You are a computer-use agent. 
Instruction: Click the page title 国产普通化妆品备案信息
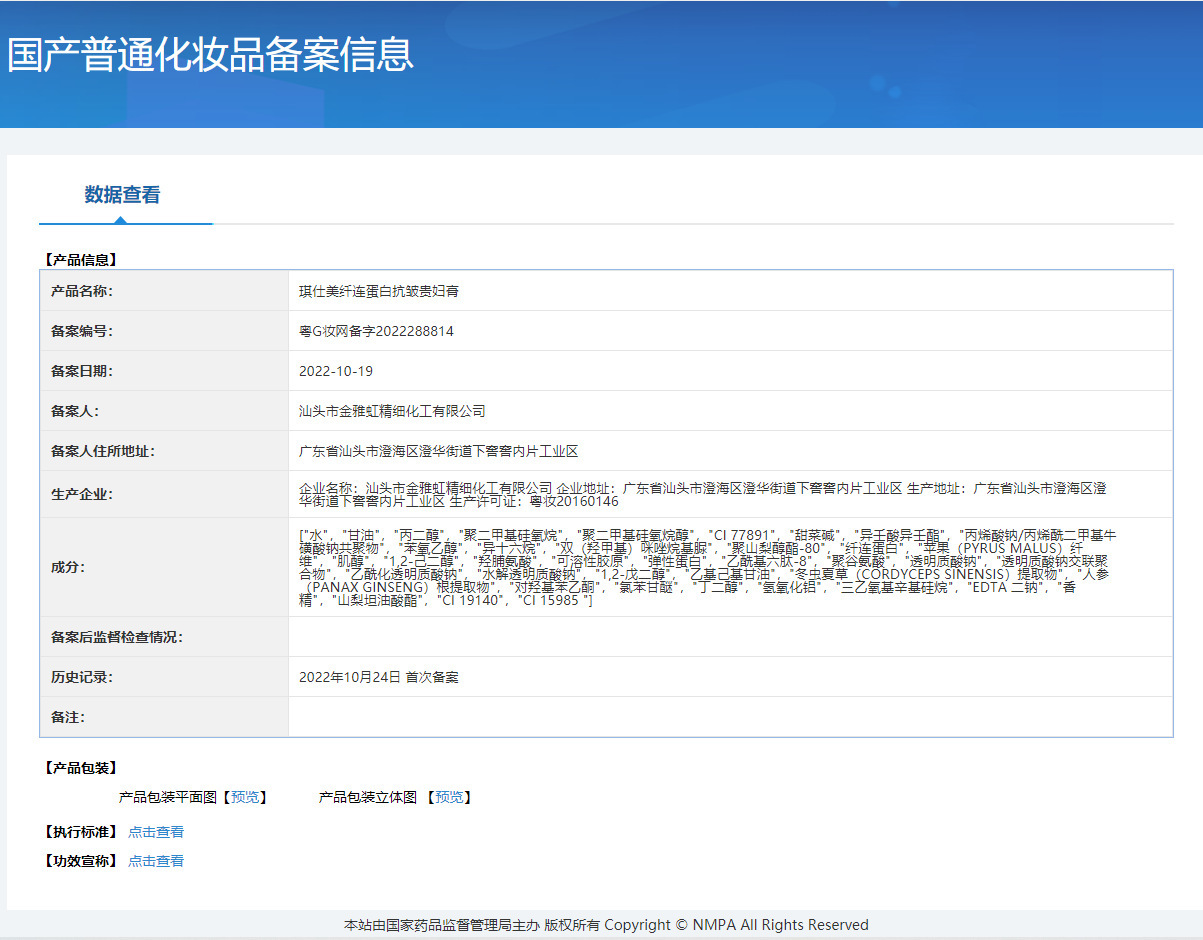(210, 54)
